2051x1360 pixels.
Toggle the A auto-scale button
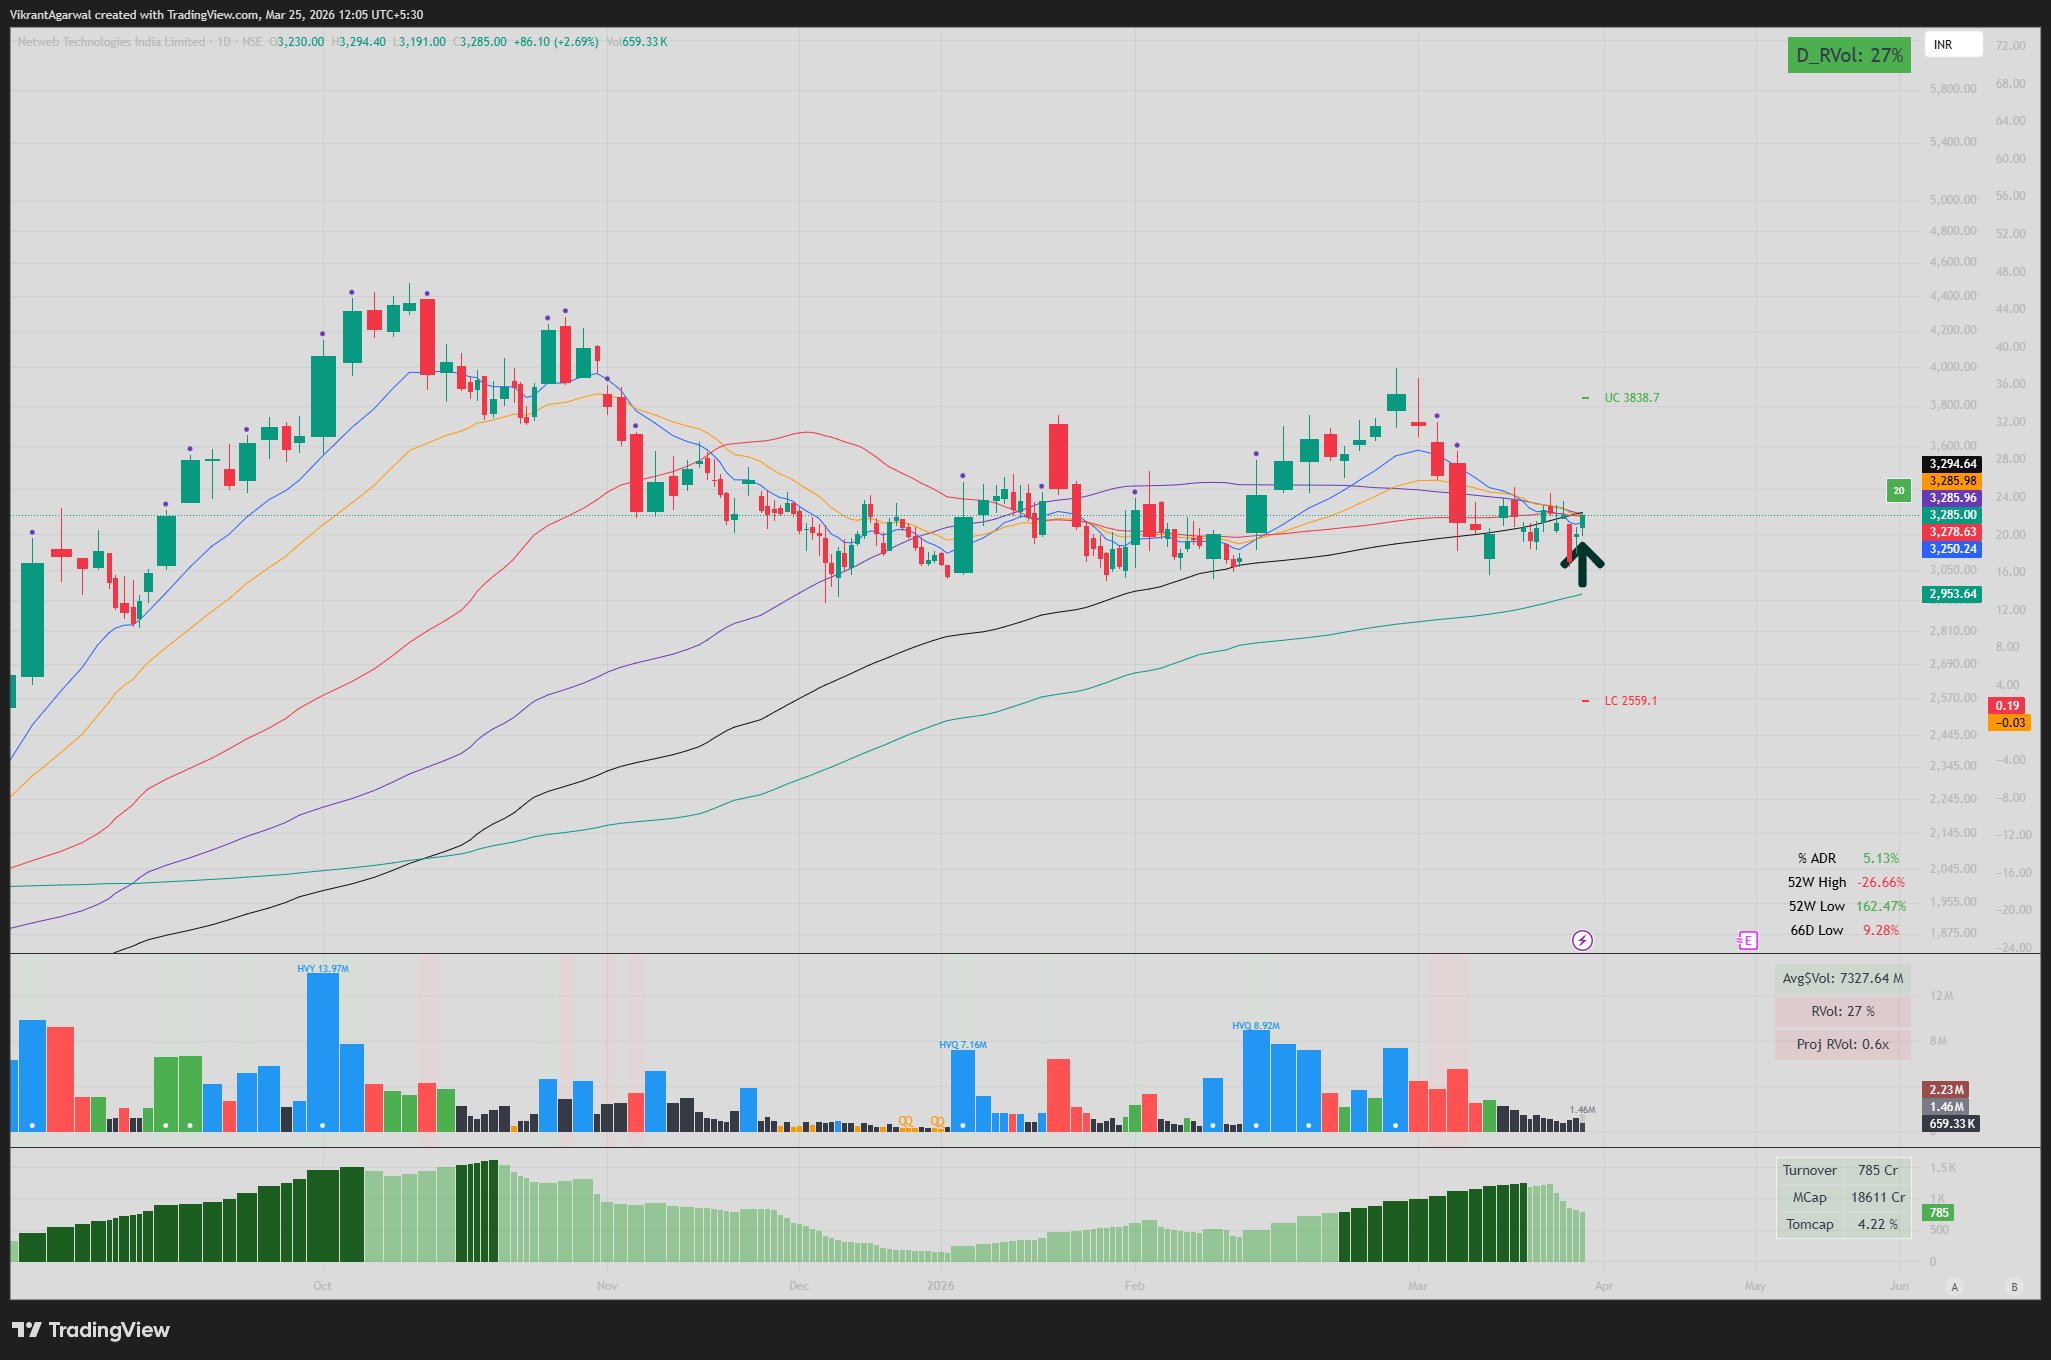tap(1954, 1286)
